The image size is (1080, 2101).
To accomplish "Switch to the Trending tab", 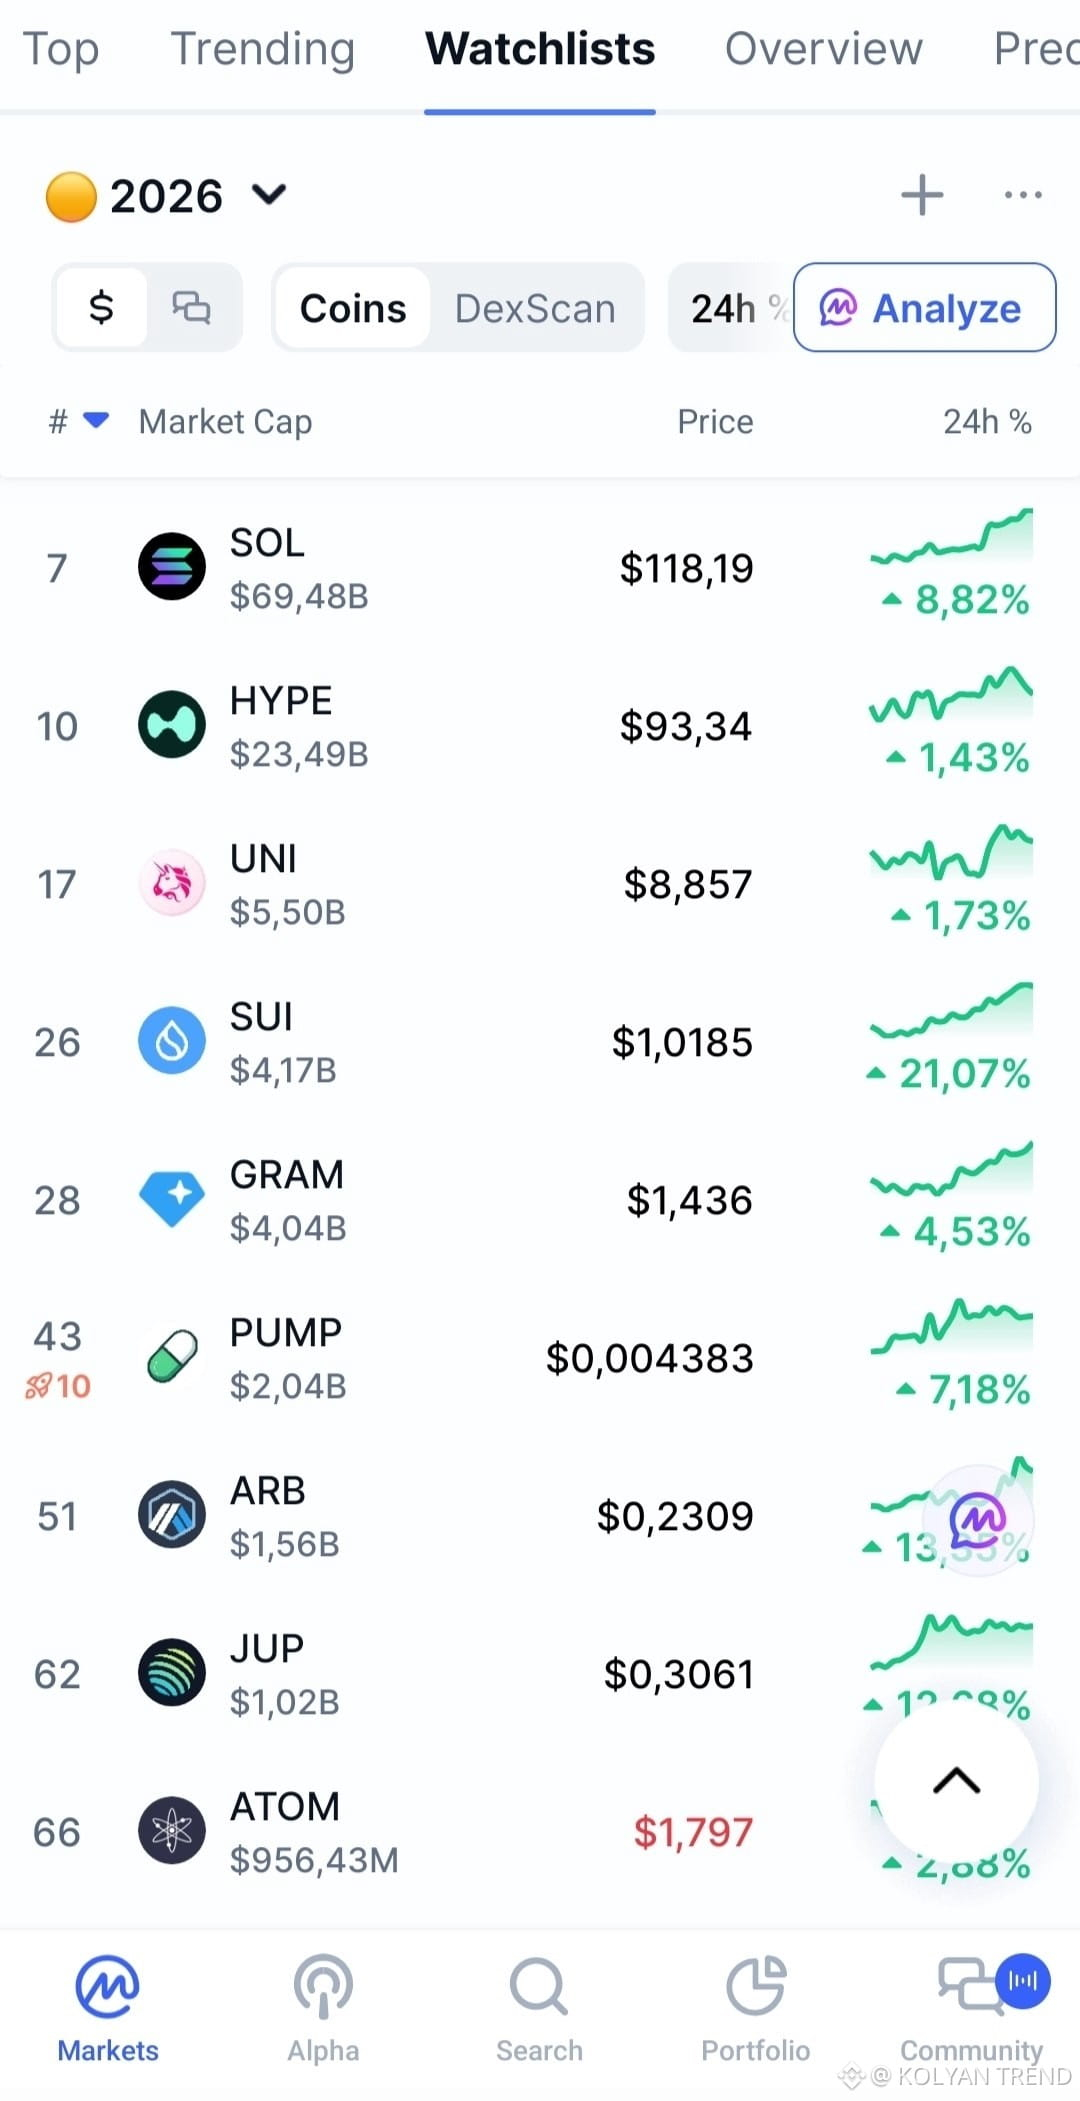I will (263, 48).
